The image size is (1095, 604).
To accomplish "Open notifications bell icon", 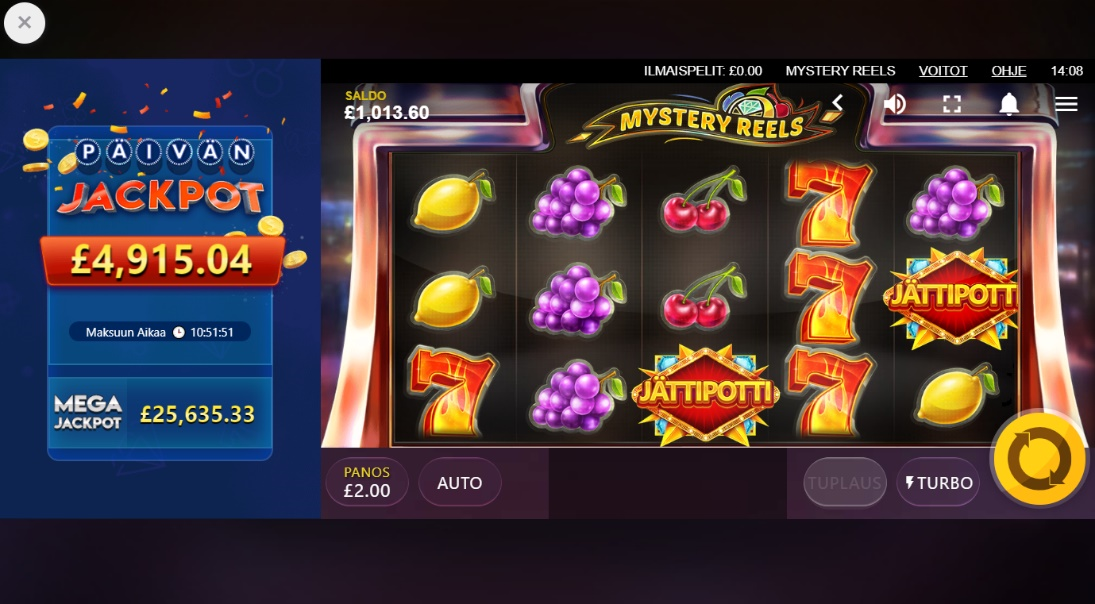I will coord(1008,104).
